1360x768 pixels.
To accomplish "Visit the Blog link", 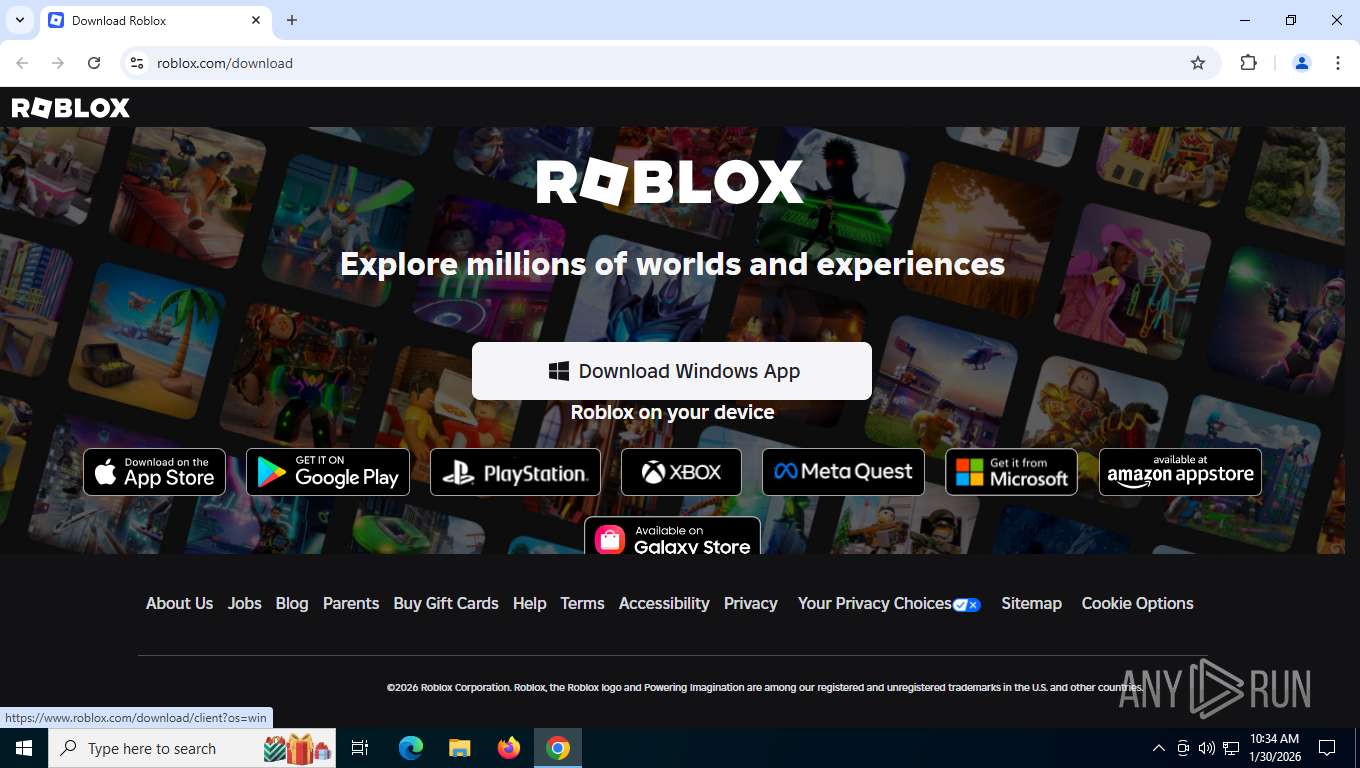I will (292, 603).
